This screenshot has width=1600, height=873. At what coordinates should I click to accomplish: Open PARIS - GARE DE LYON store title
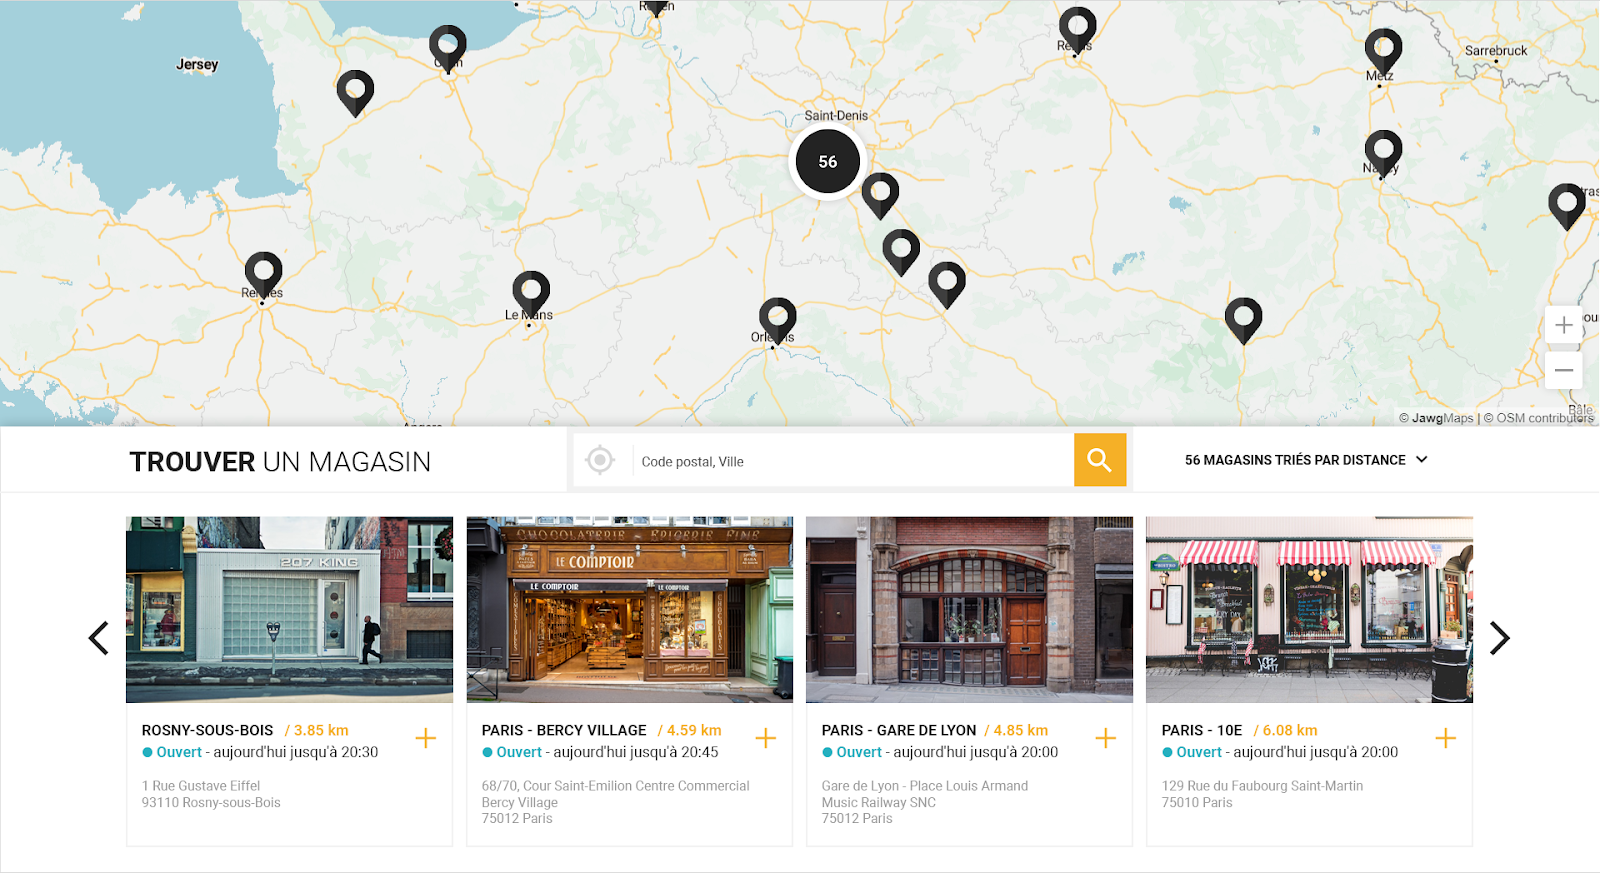(899, 730)
